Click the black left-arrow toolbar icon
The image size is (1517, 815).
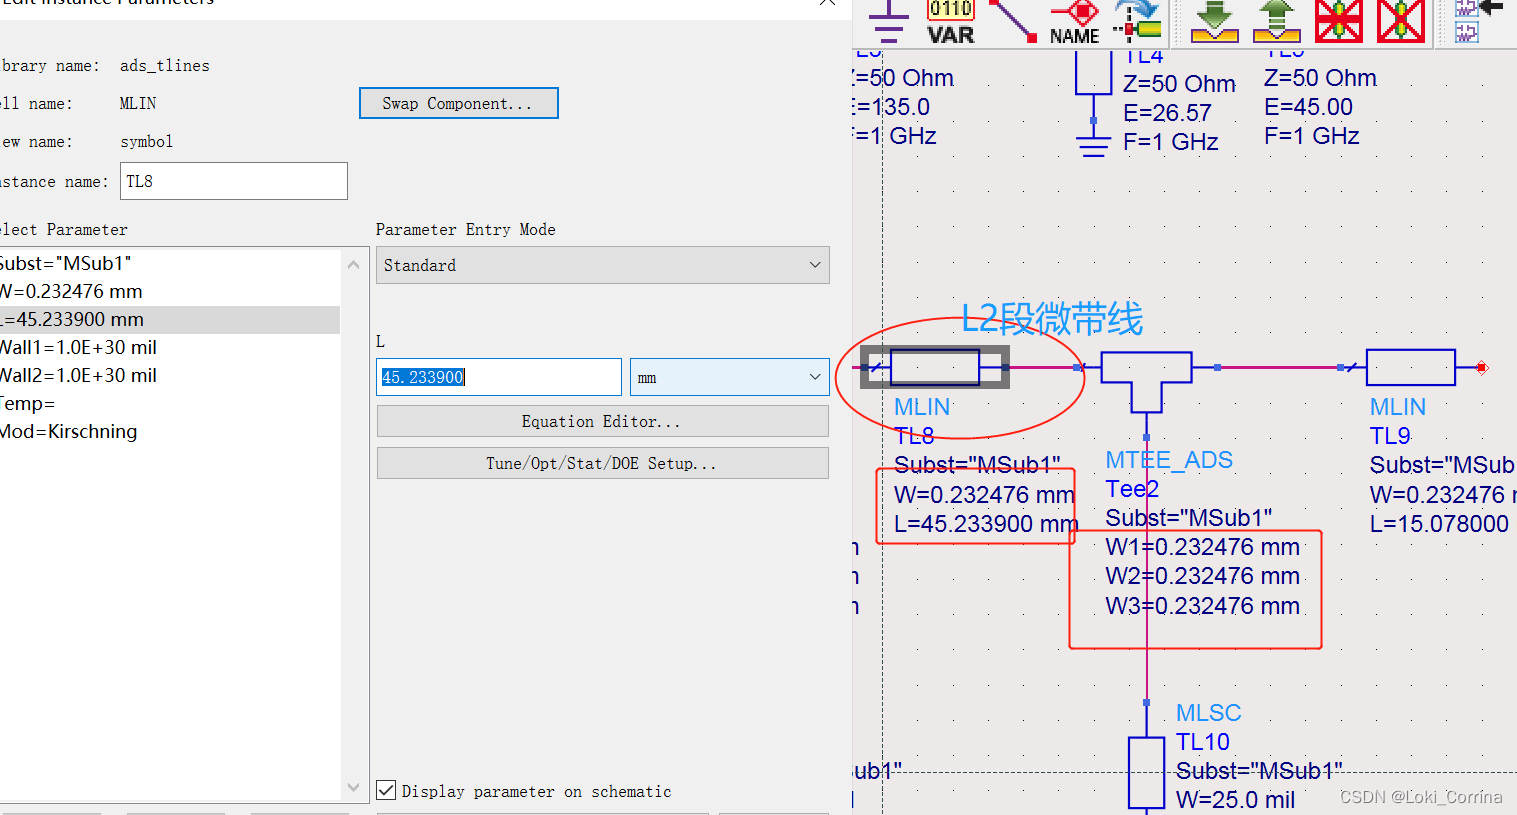1491,7
